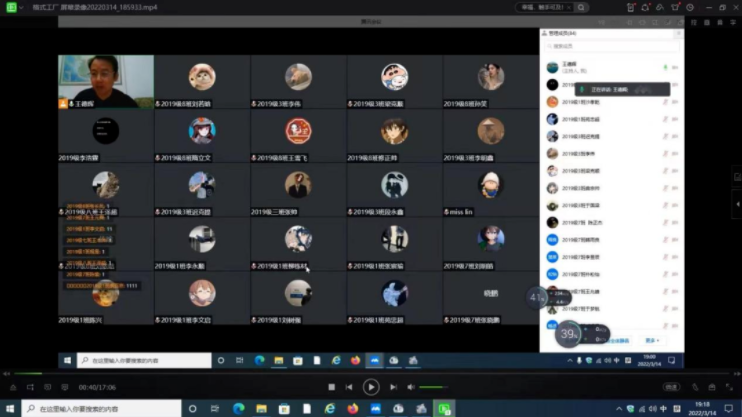
Task: Skip to the previous video
Action: coord(349,387)
